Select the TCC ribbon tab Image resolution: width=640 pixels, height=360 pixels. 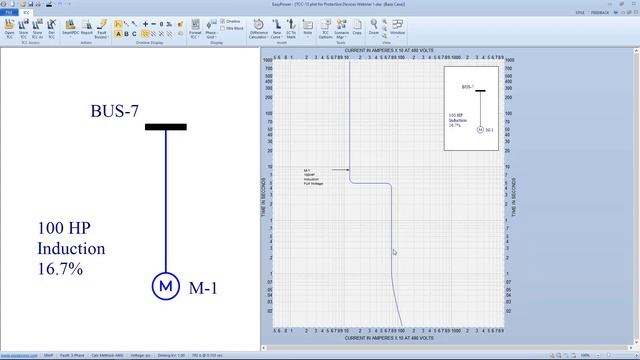click(x=26, y=13)
